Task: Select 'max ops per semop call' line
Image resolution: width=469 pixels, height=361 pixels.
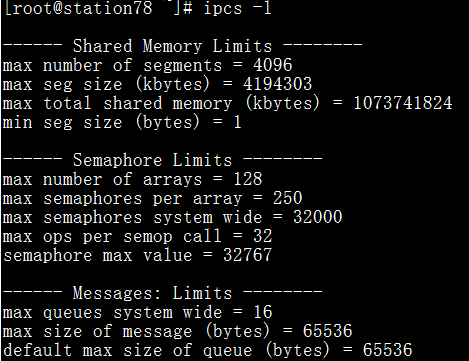Action: [137, 236]
